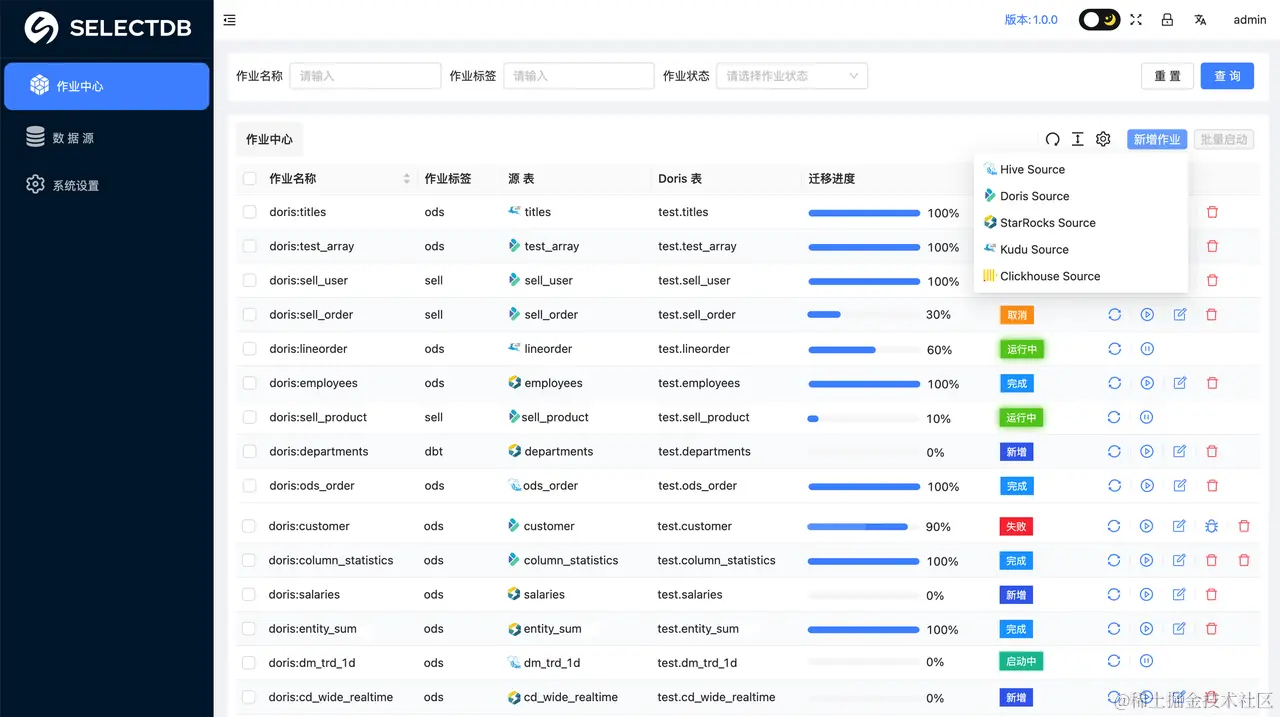
Task: Click the doris:sell_order progress bar at 30%
Action: (864, 315)
